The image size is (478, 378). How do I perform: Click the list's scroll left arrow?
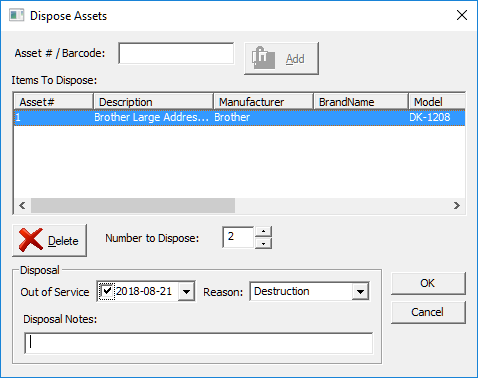coord(22,205)
